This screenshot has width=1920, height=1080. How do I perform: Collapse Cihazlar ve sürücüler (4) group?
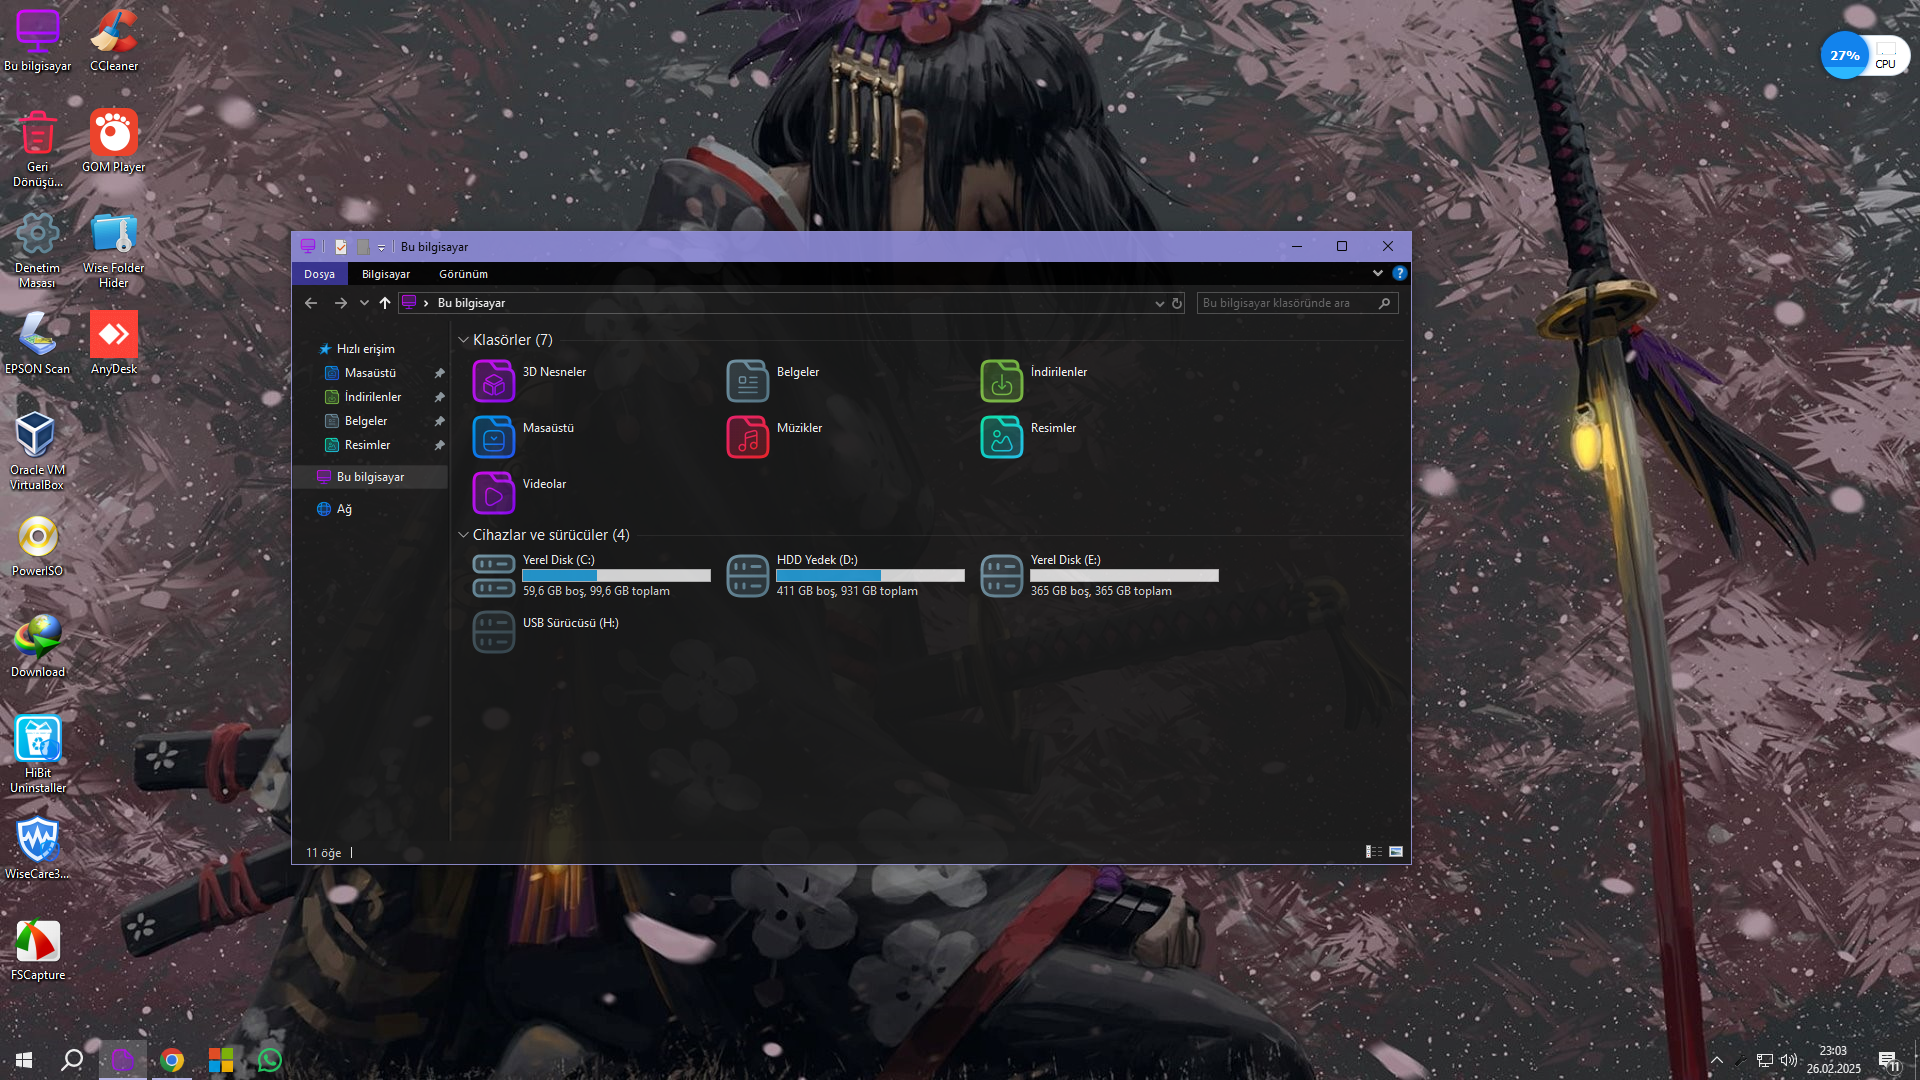click(x=463, y=535)
